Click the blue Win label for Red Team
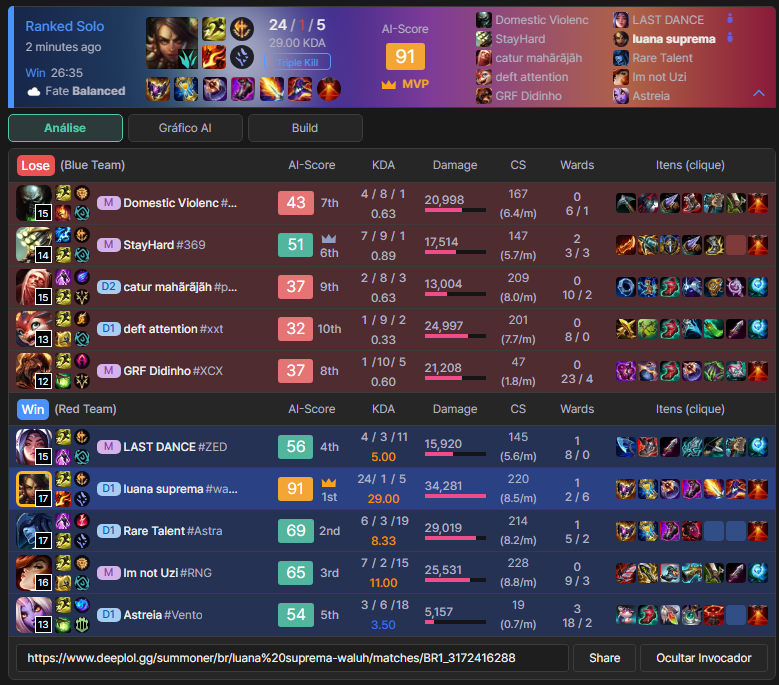 pyautogui.click(x=33, y=409)
